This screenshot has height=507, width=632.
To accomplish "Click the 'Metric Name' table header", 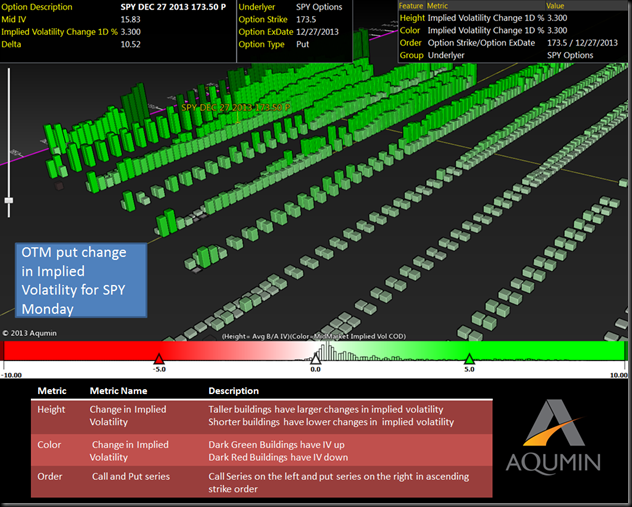I will coord(118,391).
